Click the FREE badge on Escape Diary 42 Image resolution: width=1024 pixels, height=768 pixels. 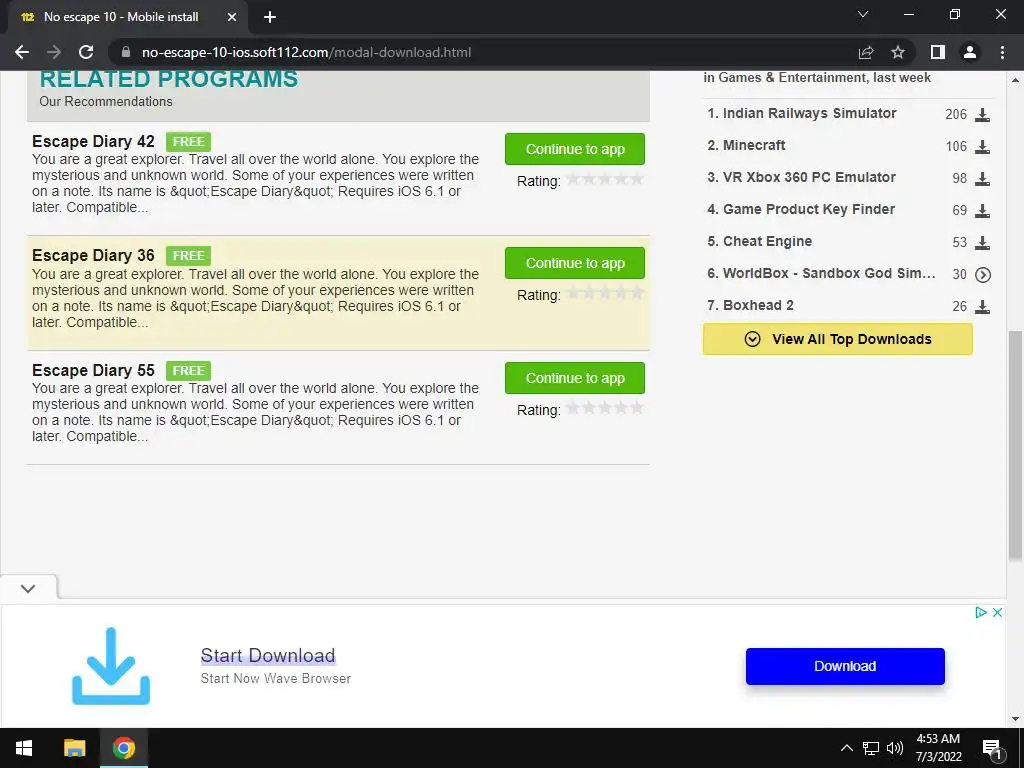tap(188, 142)
